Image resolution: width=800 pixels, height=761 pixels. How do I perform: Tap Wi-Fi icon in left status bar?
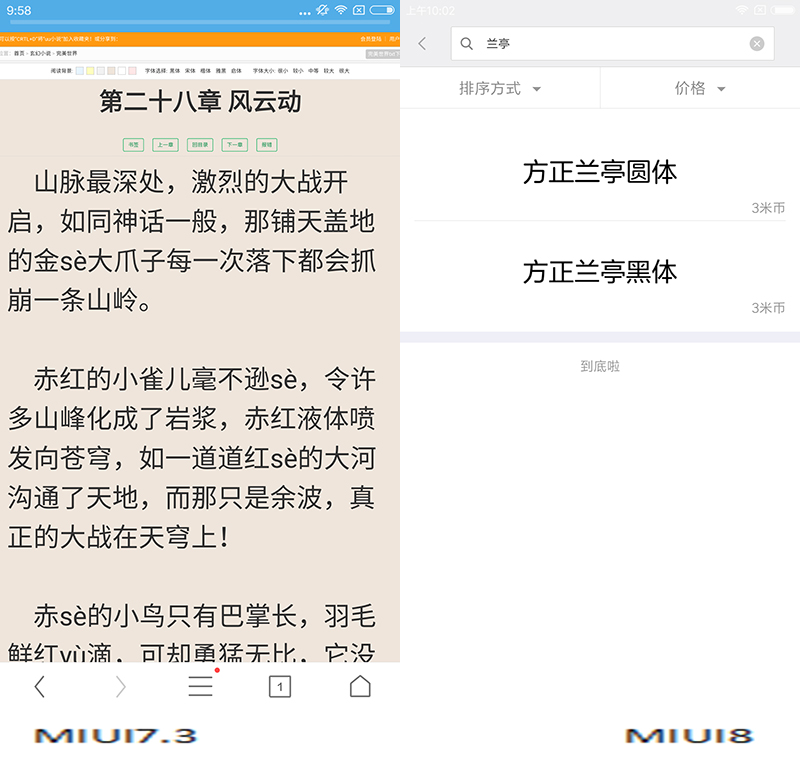coord(341,10)
